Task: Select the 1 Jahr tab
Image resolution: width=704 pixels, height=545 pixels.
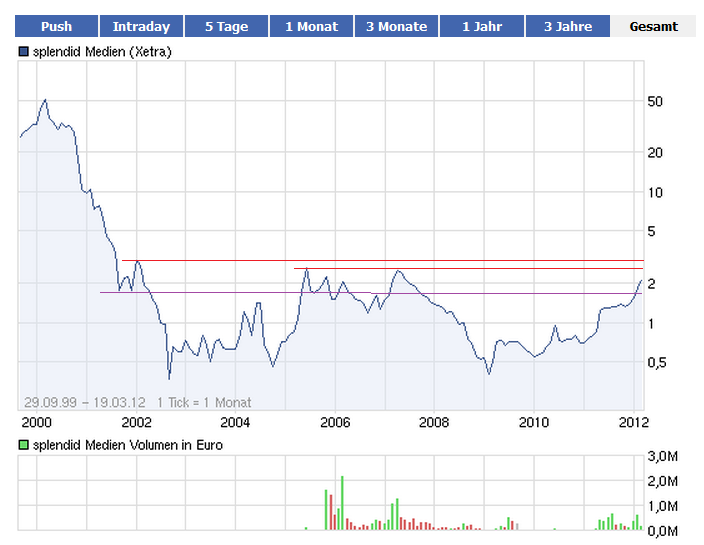Action: pyautogui.click(x=482, y=27)
